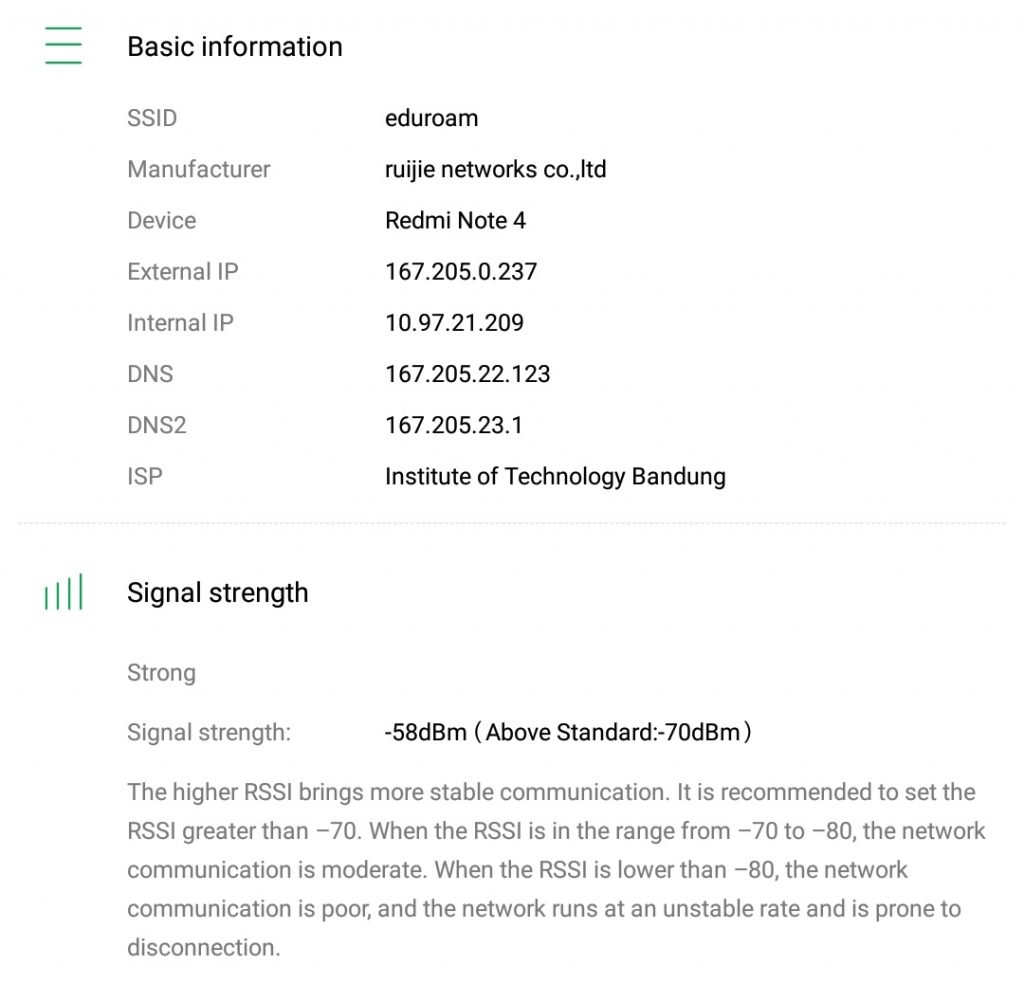Click the SSID field label
1024x983 pixels.
[x=152, y=118]
